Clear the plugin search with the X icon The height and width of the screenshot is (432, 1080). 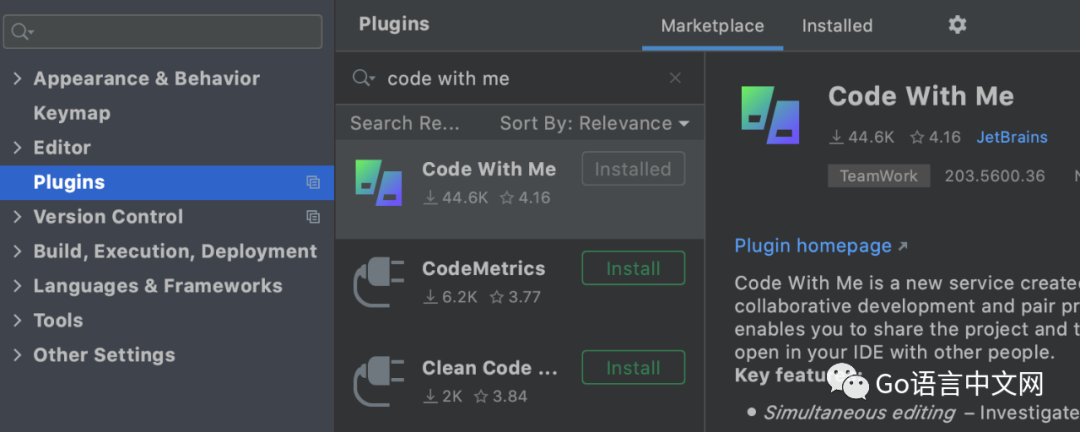(675, 78)
